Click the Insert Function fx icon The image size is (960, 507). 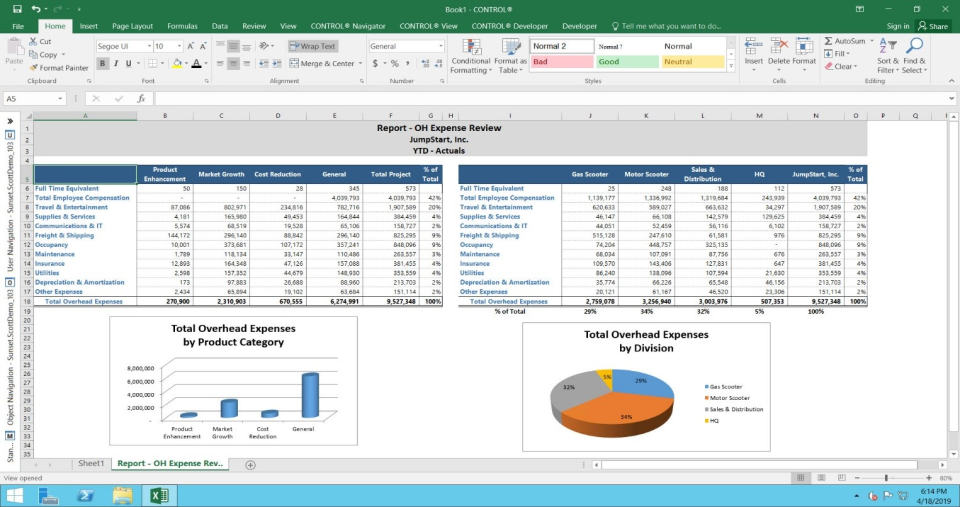141,99
